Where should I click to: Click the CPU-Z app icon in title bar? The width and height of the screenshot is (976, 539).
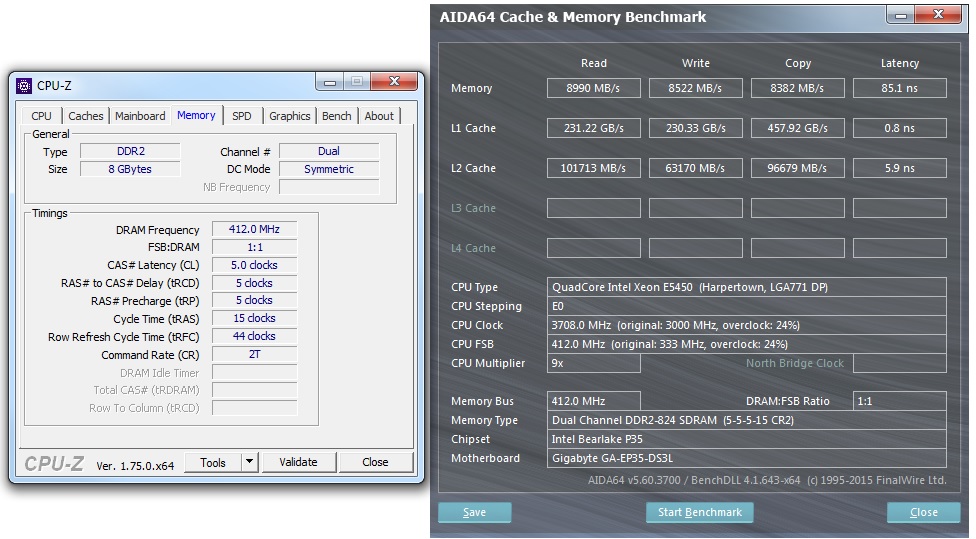24,85
